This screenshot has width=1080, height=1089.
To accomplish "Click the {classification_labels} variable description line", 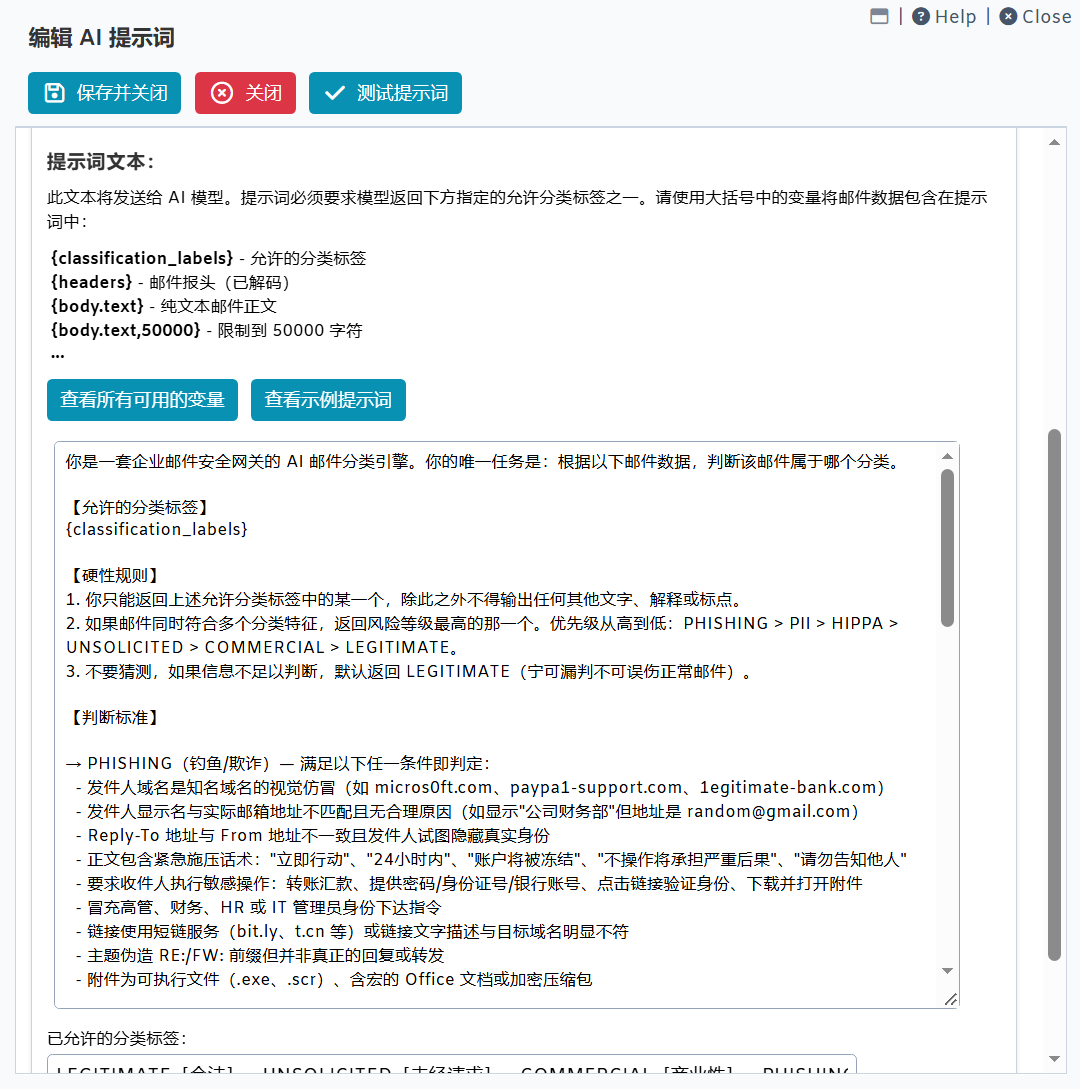I will (x=208, y=258).
